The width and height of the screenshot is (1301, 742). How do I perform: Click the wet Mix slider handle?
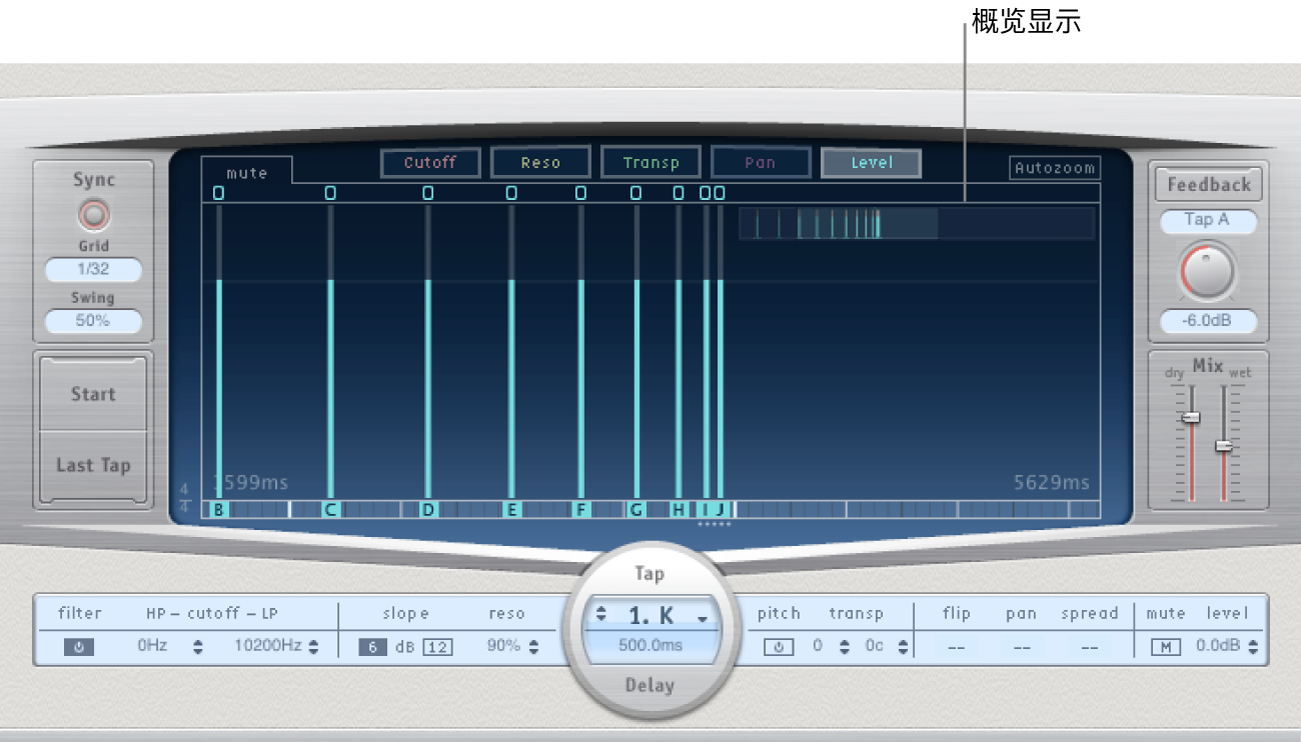pyautogui.click(x=1223, y=446)
